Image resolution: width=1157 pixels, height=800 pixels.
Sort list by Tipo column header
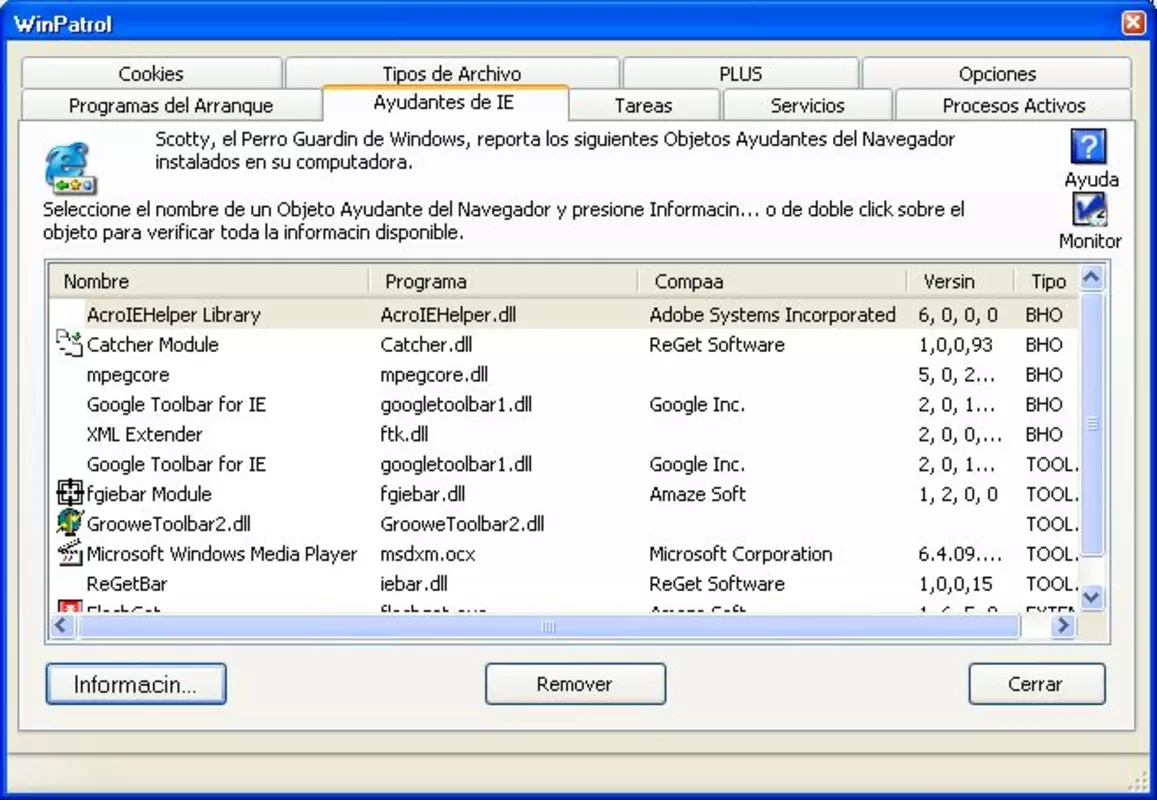tap(1047, 281)
